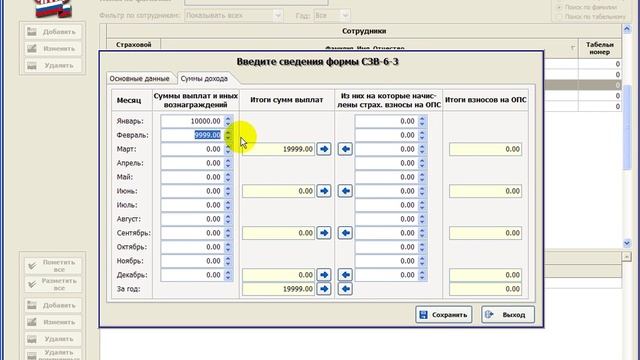Click the Ноябрь ОПС contributions field
The width and height of the screenshot is (640, 360).
click(x=386, y=261)
